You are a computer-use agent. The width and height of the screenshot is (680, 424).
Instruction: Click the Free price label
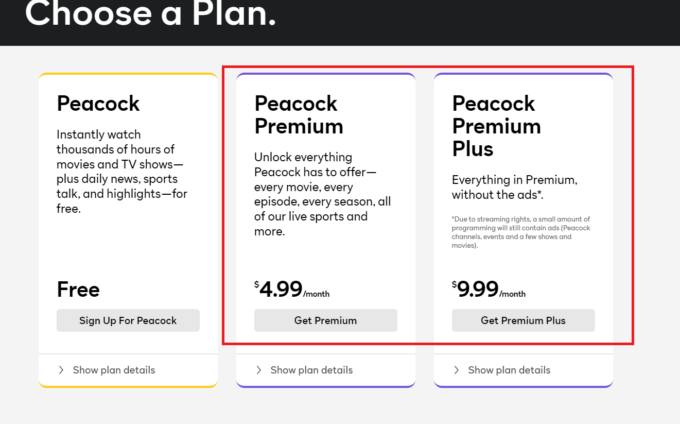coord(78,290)
